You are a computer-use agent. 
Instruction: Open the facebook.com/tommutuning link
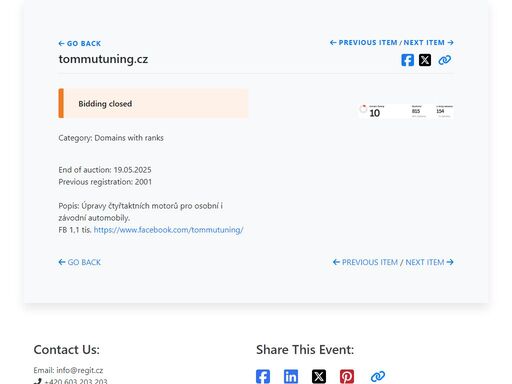click(x=168, y=230)
